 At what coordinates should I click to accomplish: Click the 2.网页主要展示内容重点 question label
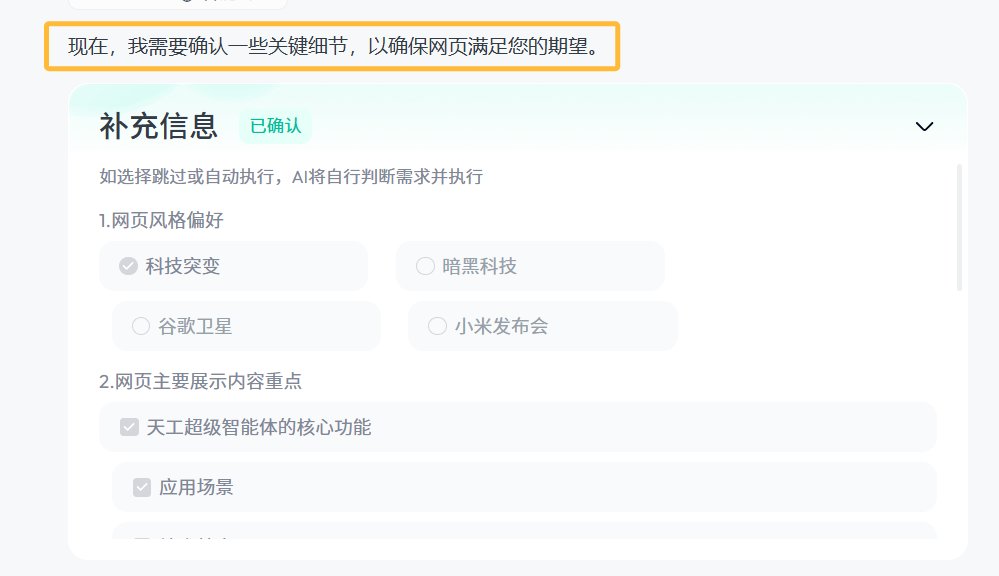pos(201,381)
